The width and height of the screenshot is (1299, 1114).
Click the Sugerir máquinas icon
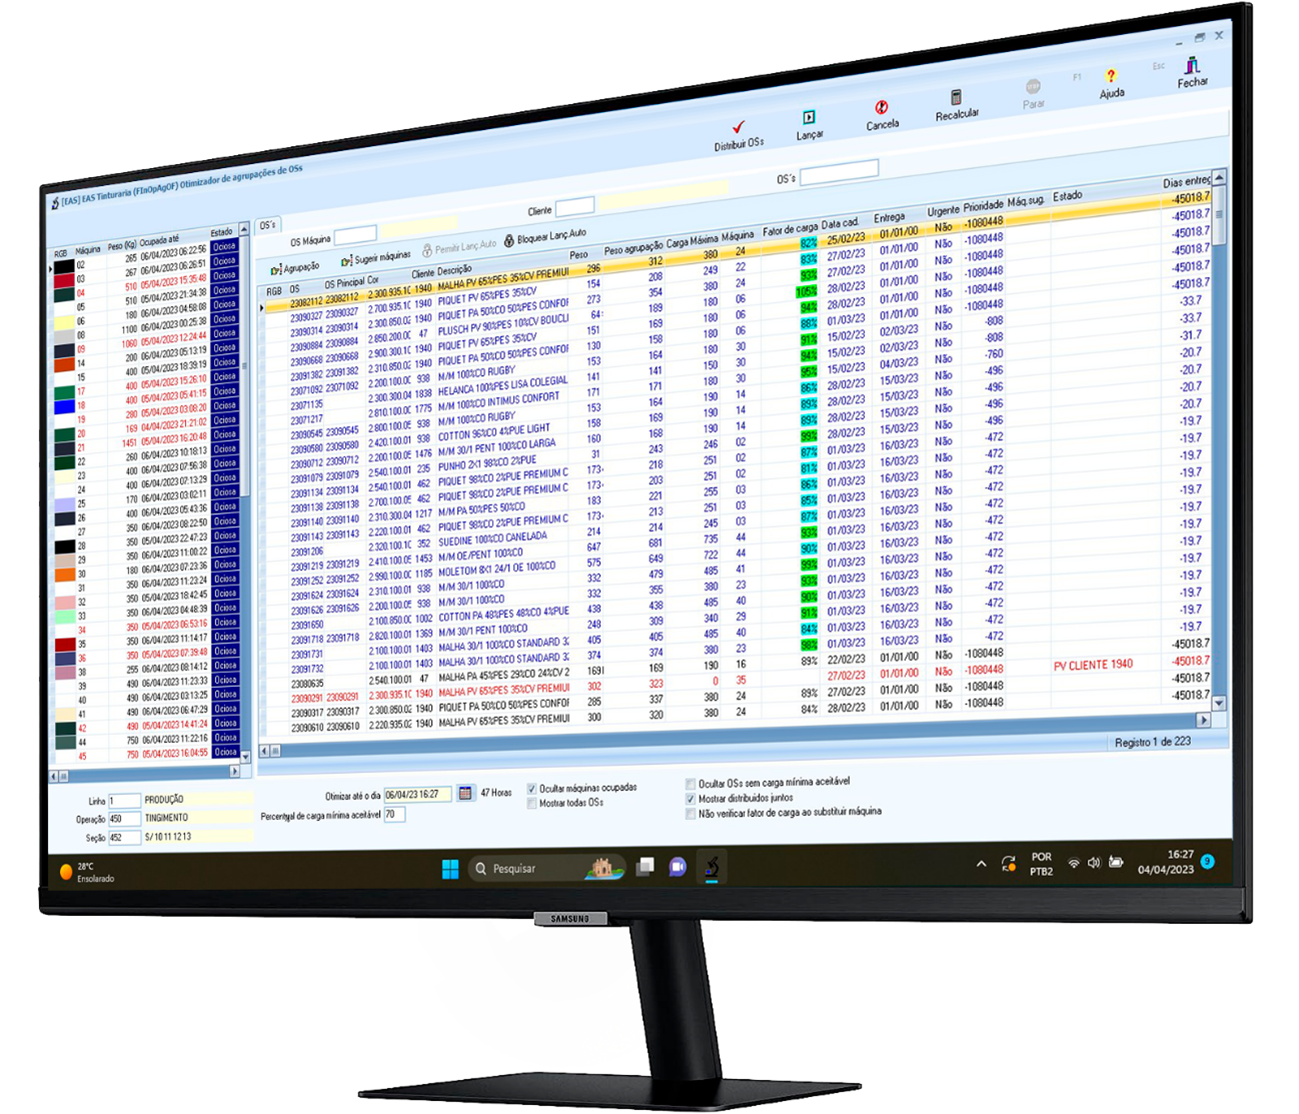[346, 260]
